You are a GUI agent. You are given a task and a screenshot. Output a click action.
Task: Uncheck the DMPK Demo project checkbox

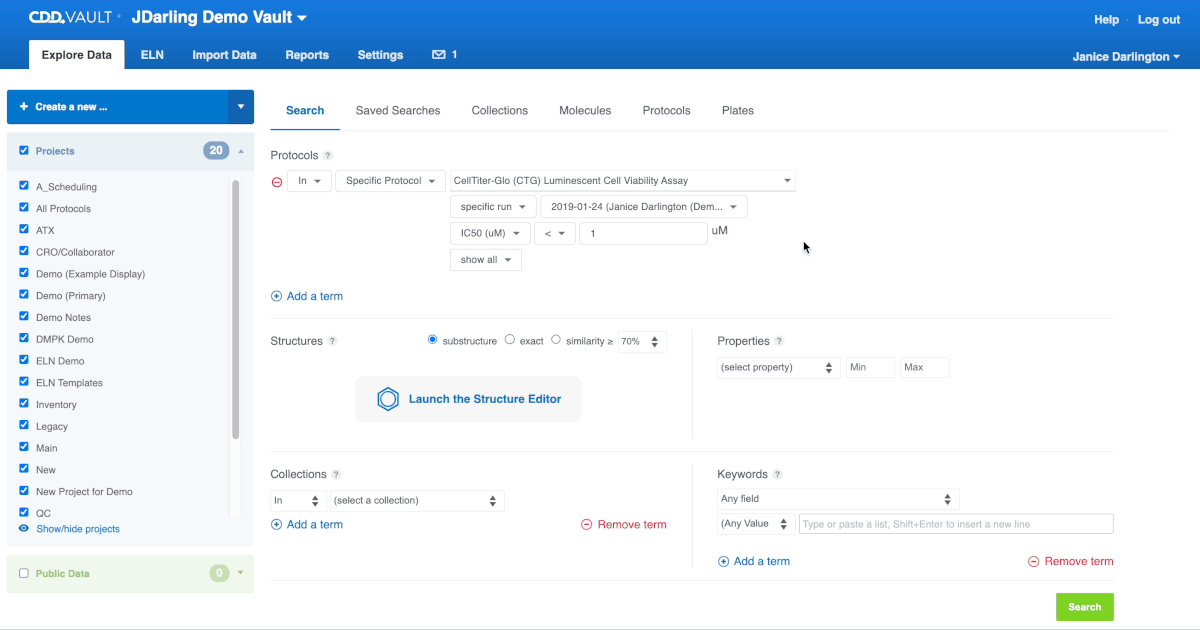(24, 339)
